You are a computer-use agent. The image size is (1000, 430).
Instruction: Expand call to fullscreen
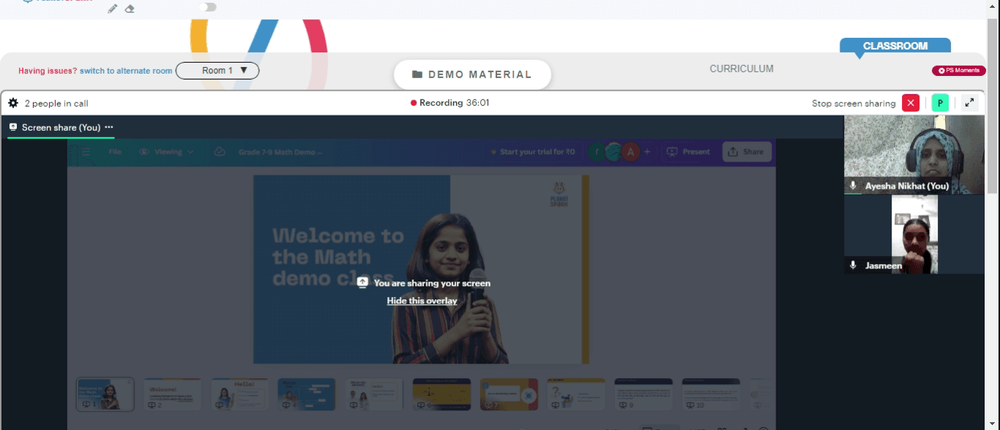coord(969,103)
